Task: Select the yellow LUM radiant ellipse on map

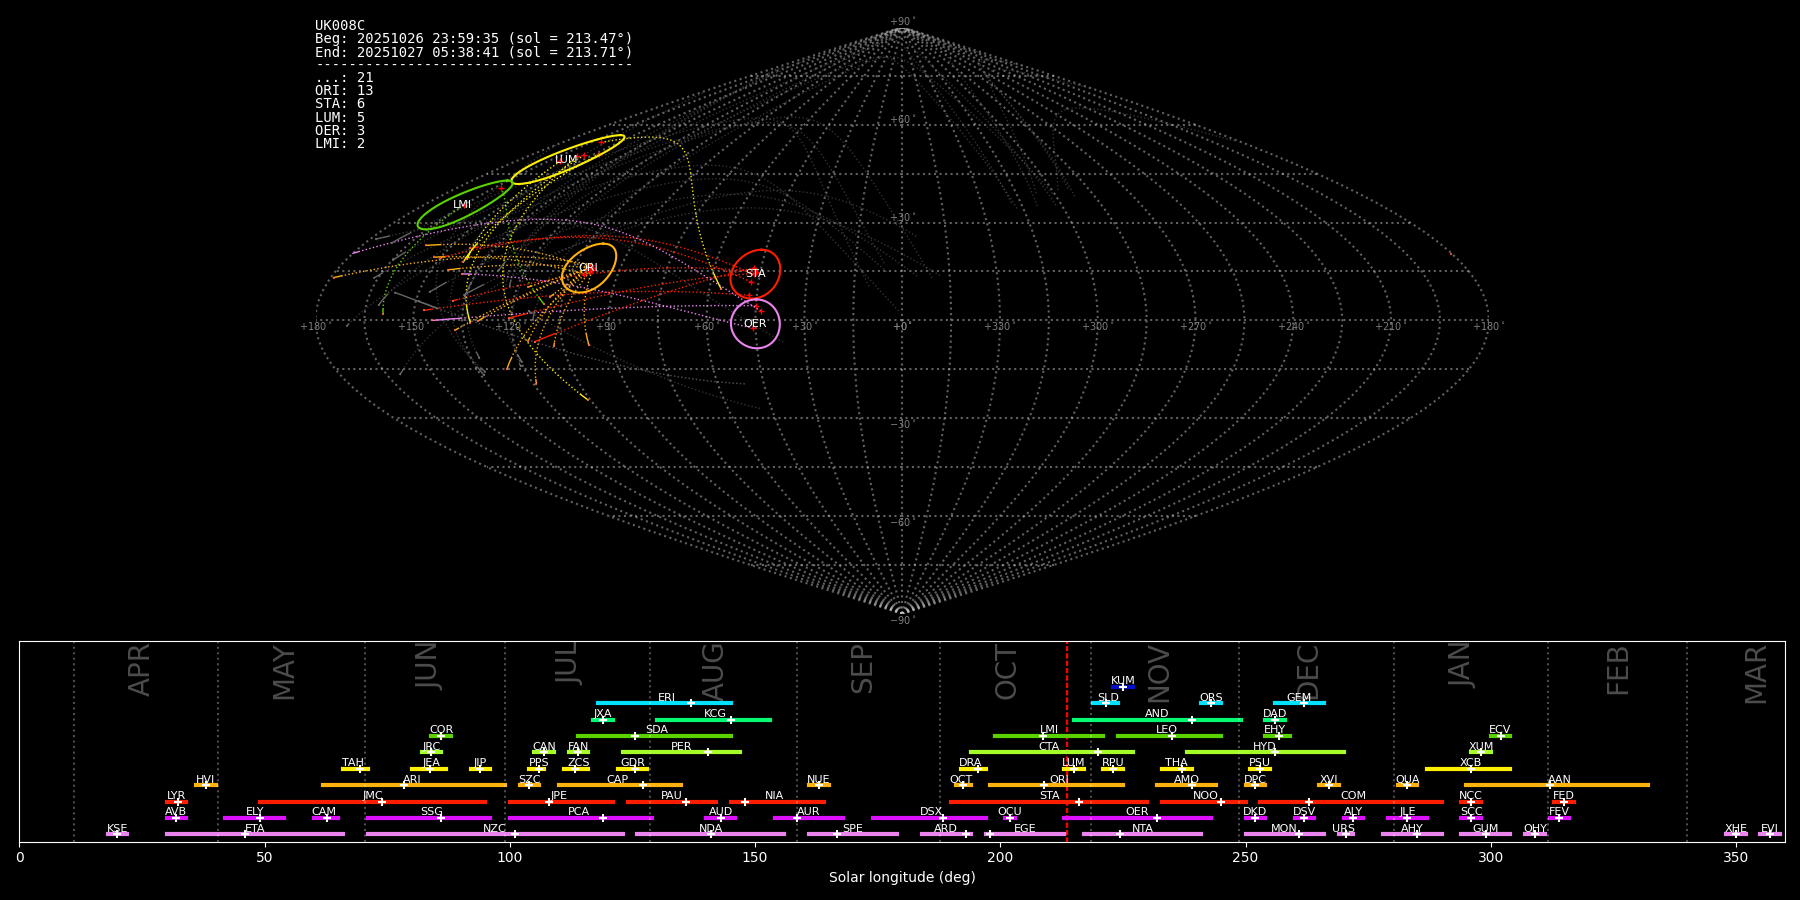Action: [x=568, y=160]
